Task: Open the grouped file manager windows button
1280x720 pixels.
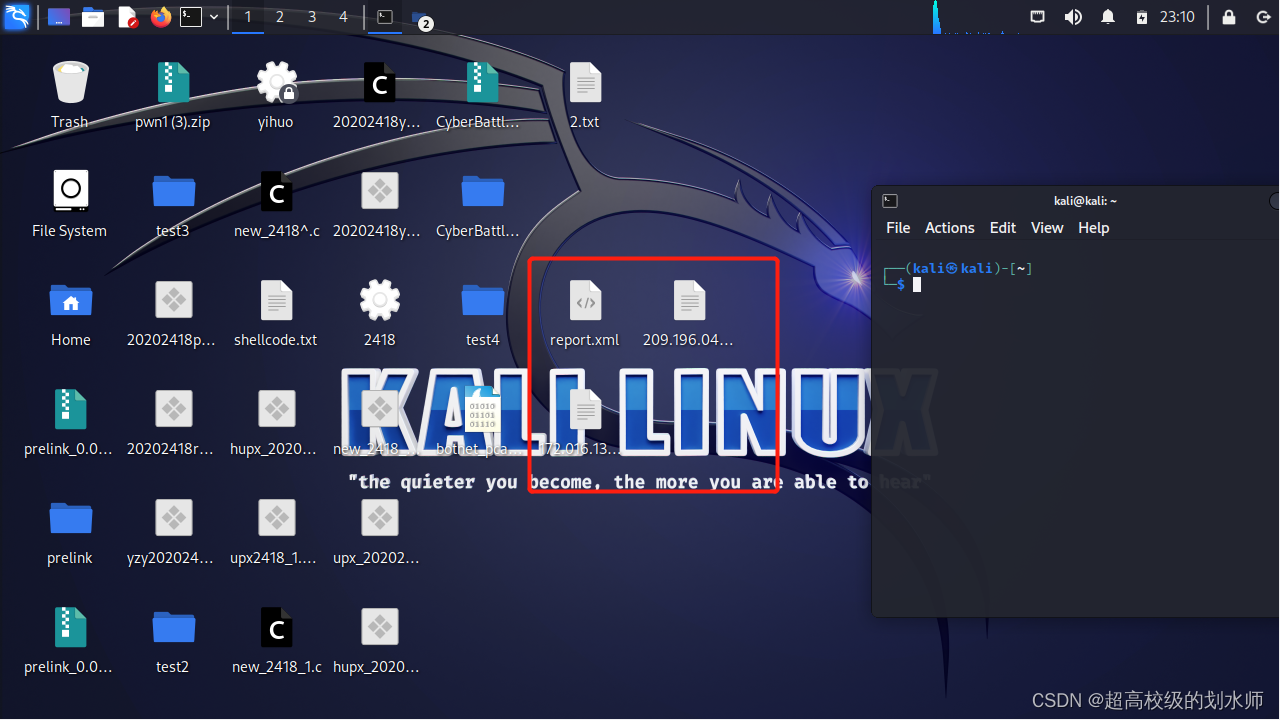Action: [x=421, y=18]
